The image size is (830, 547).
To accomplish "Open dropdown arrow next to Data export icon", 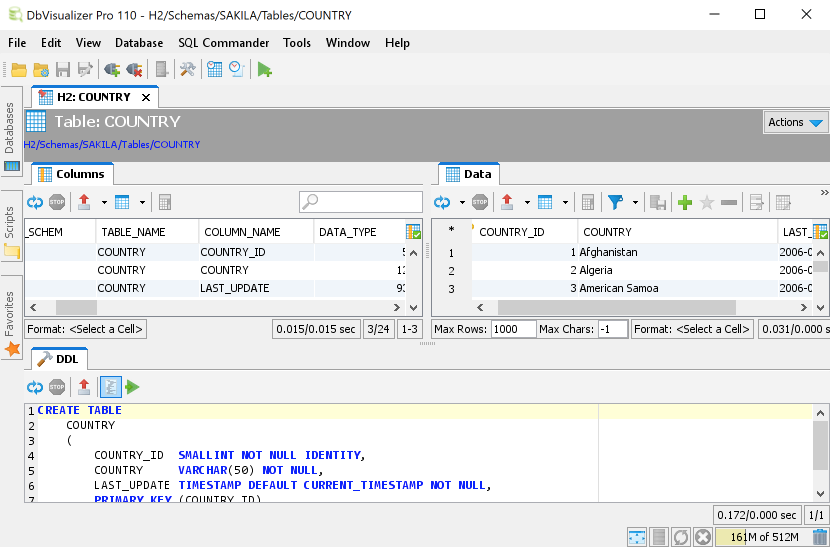I will coord(527,202).
